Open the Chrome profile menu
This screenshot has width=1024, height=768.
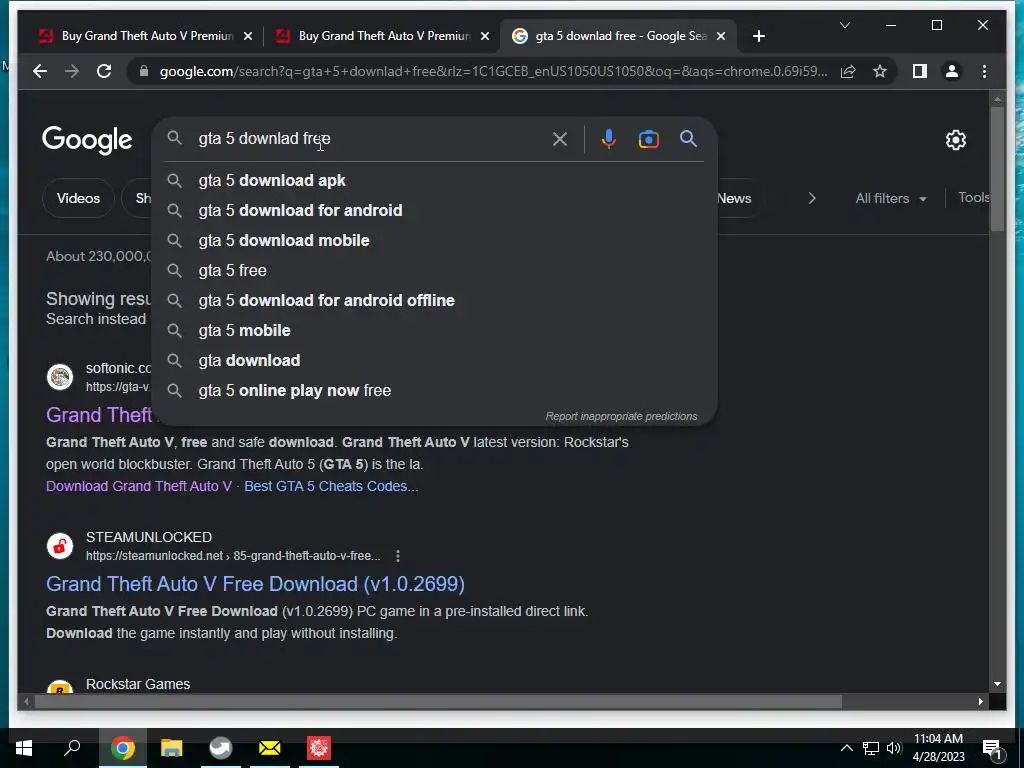click(x=952, y=71)
